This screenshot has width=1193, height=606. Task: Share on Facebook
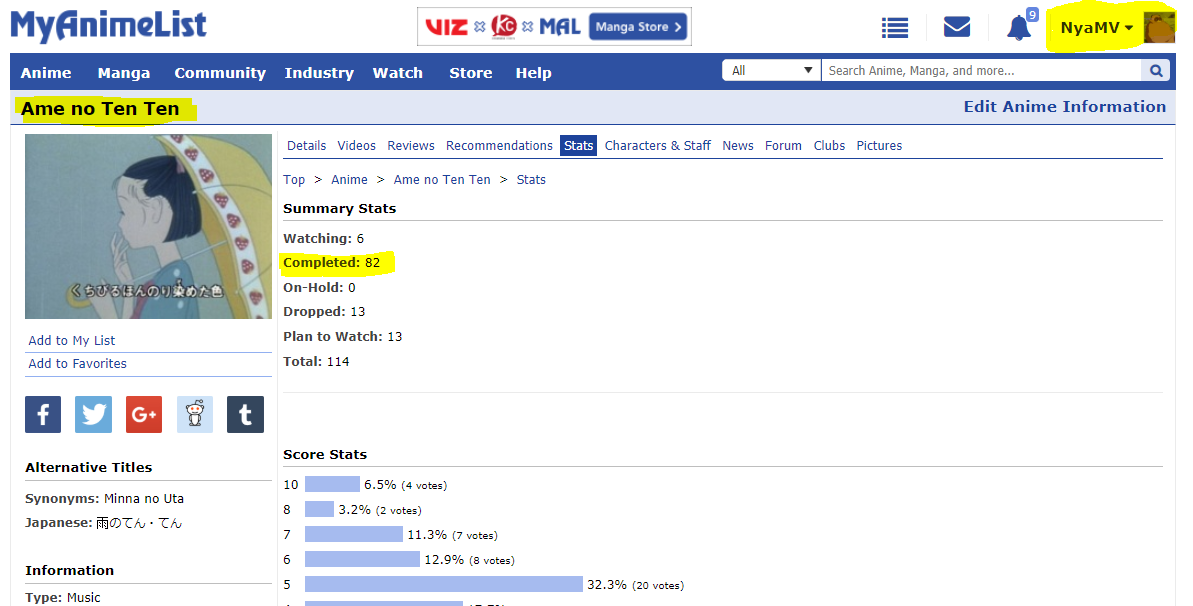click(x=43, y=414)
